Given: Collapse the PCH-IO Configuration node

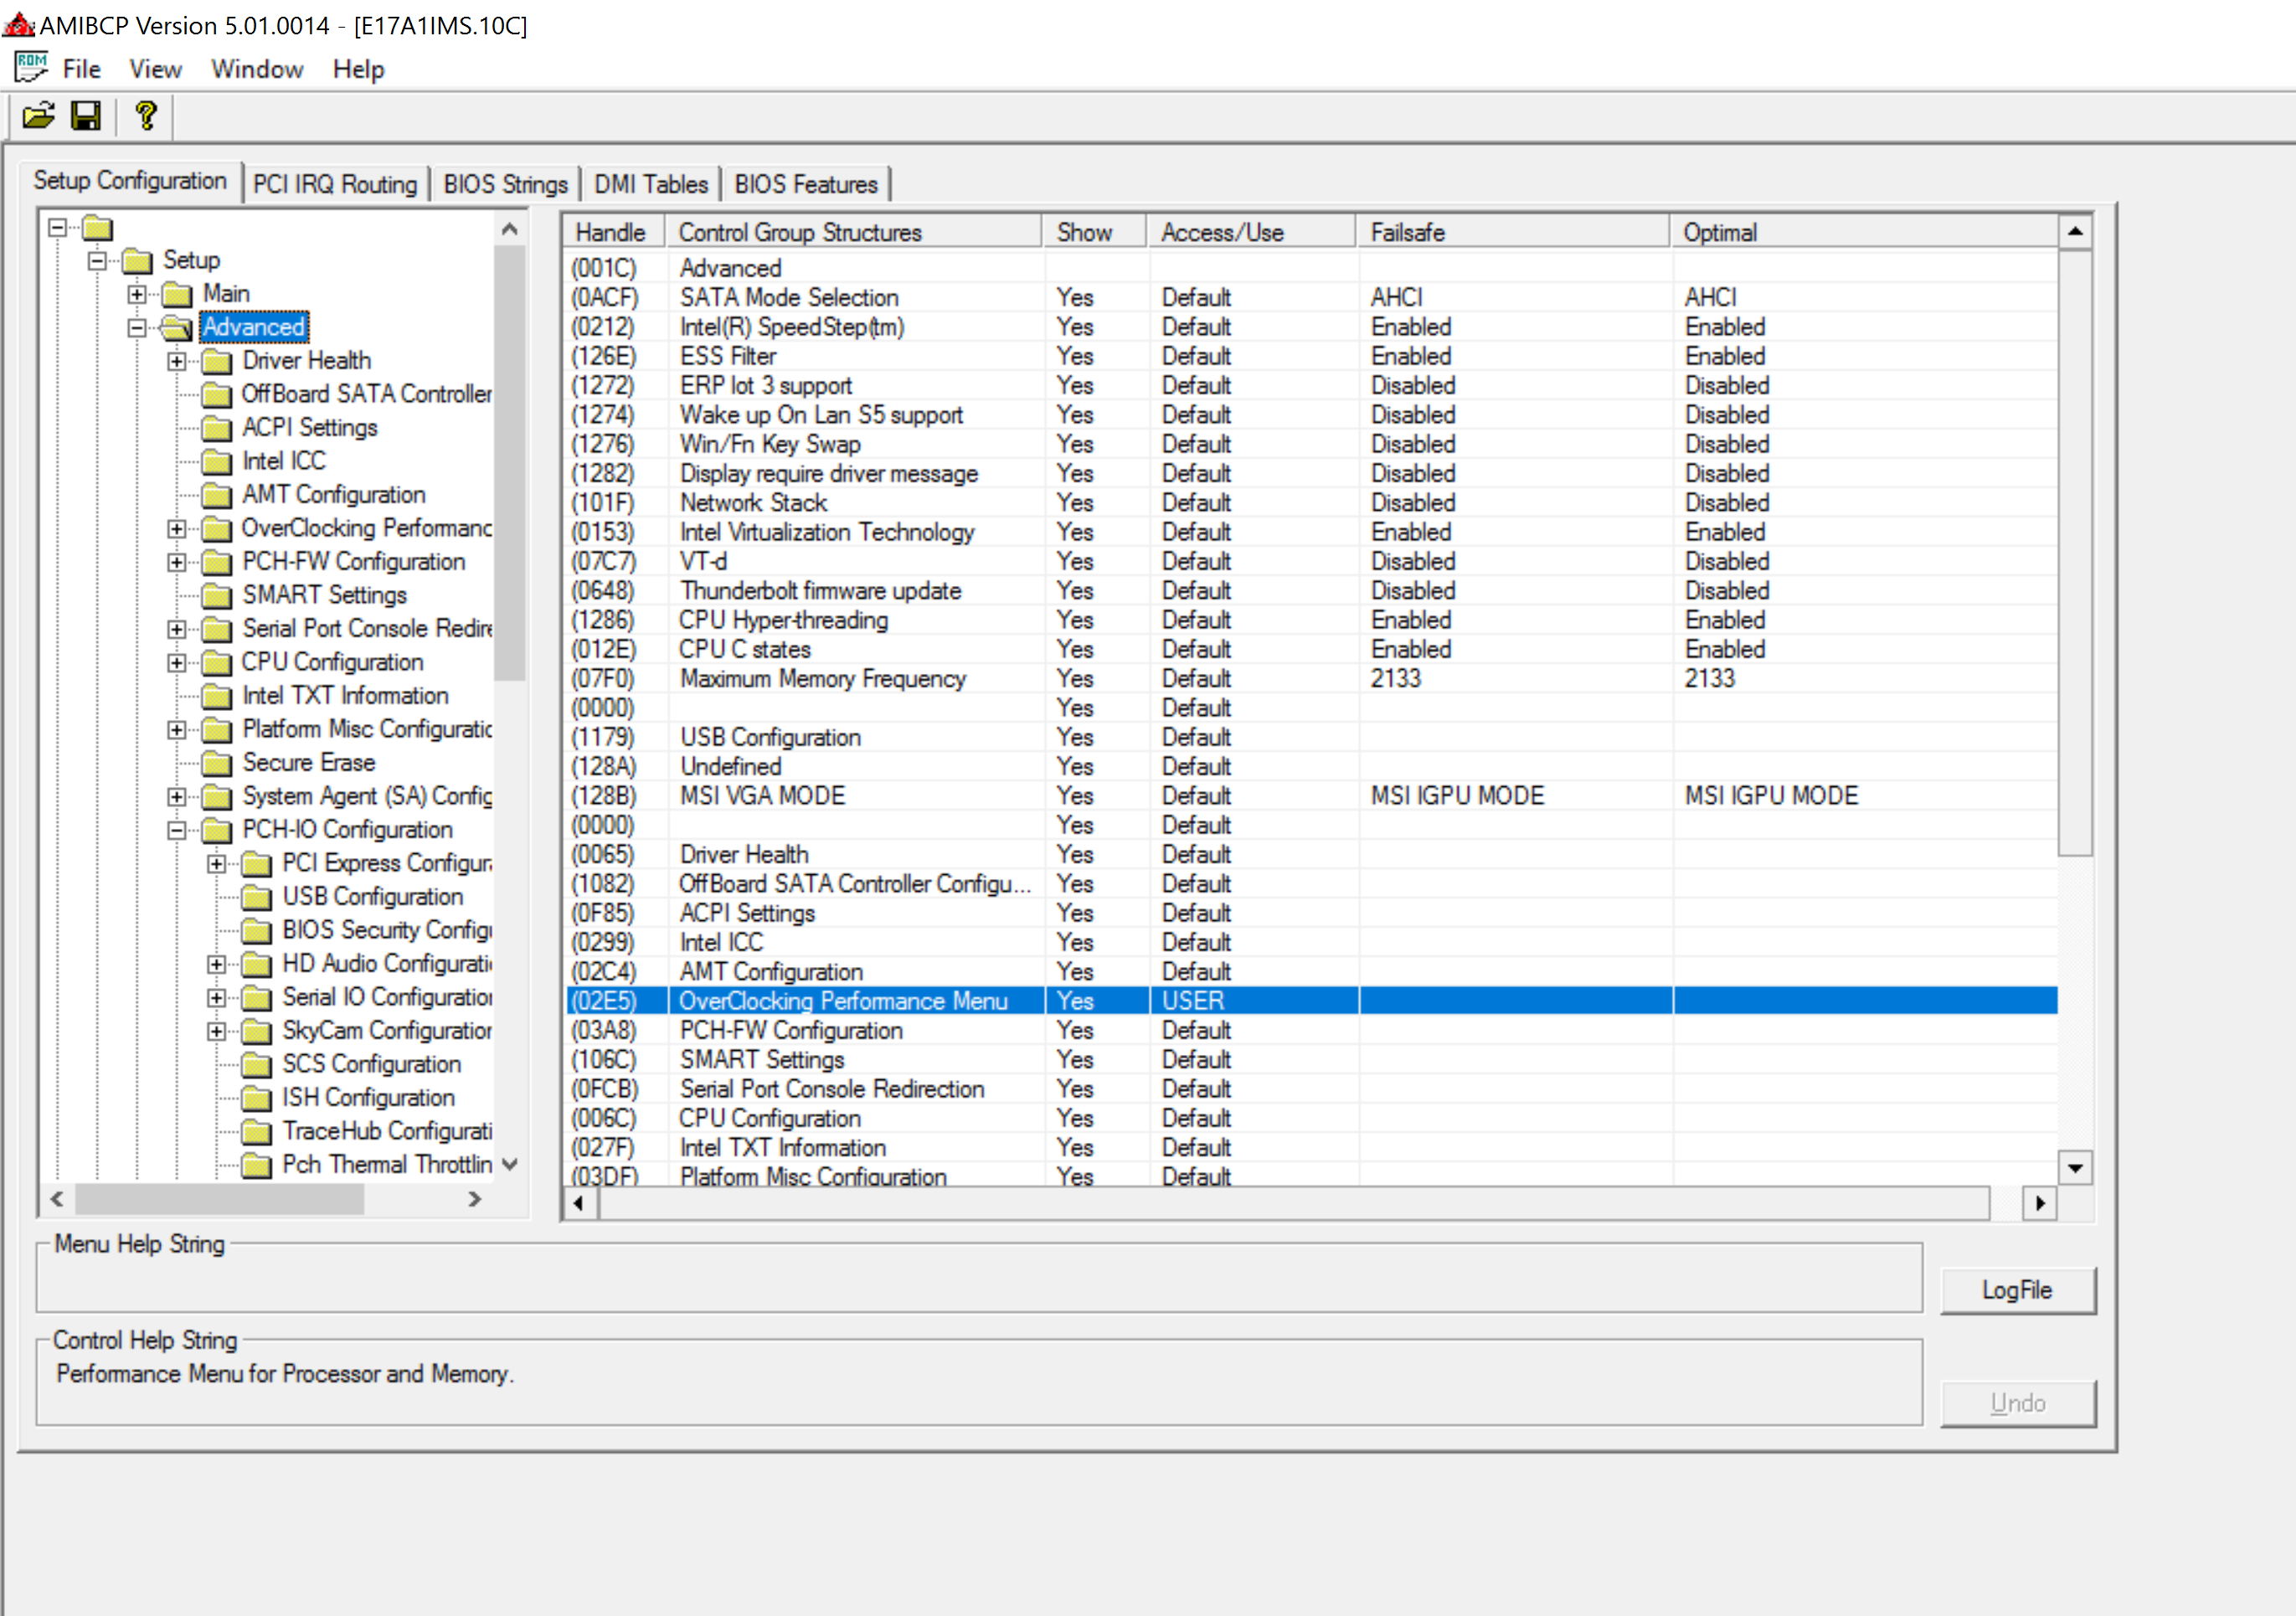Looking at the screenshot, I should pyautogui.click(x=177, y=830).
